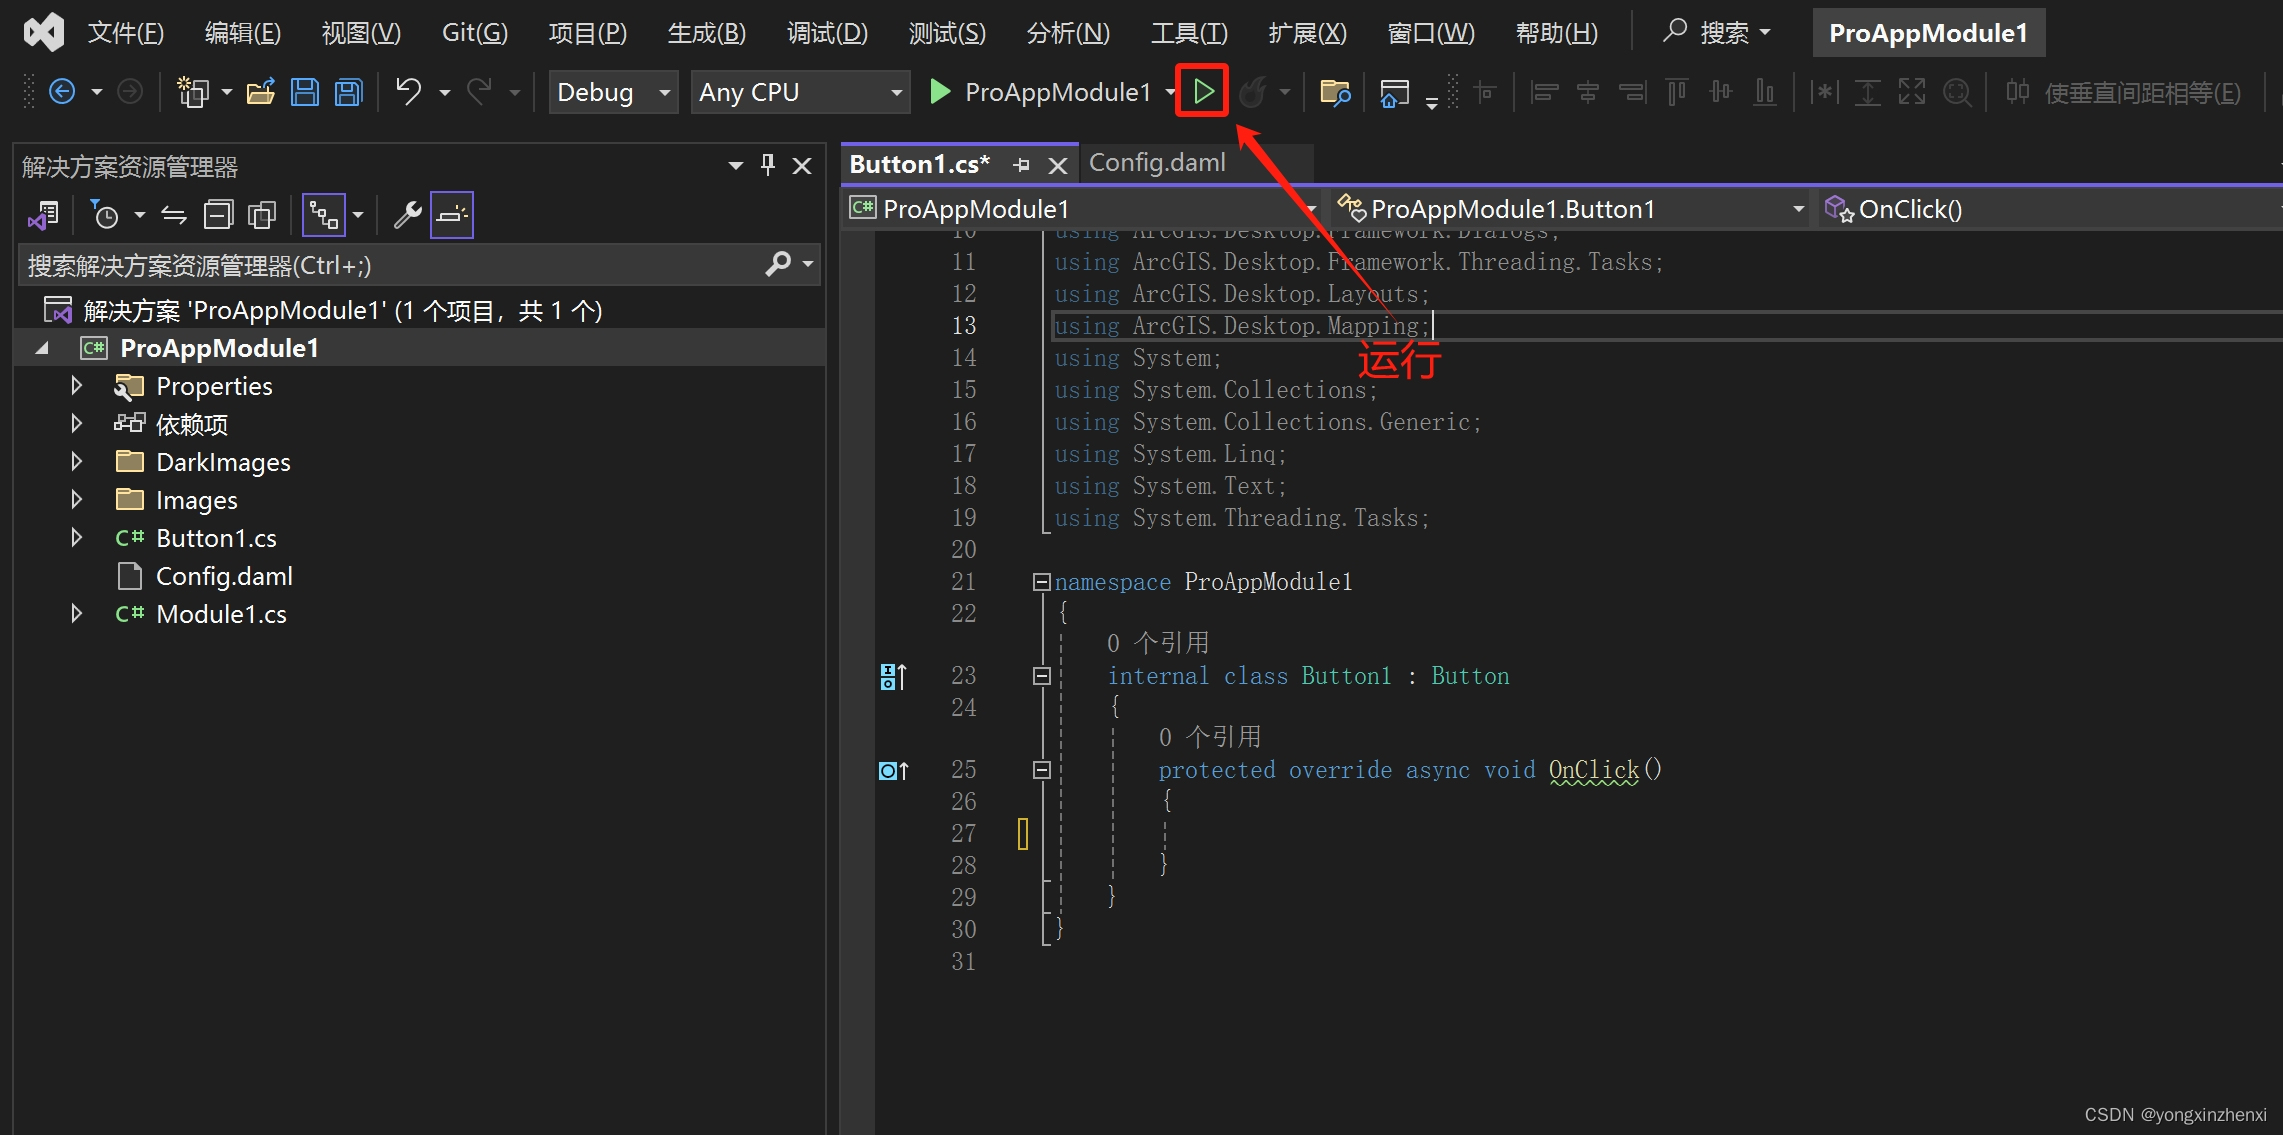Open the 视图(V) menu
The height and width of the screenshot is (1135, 2283).
361,33
